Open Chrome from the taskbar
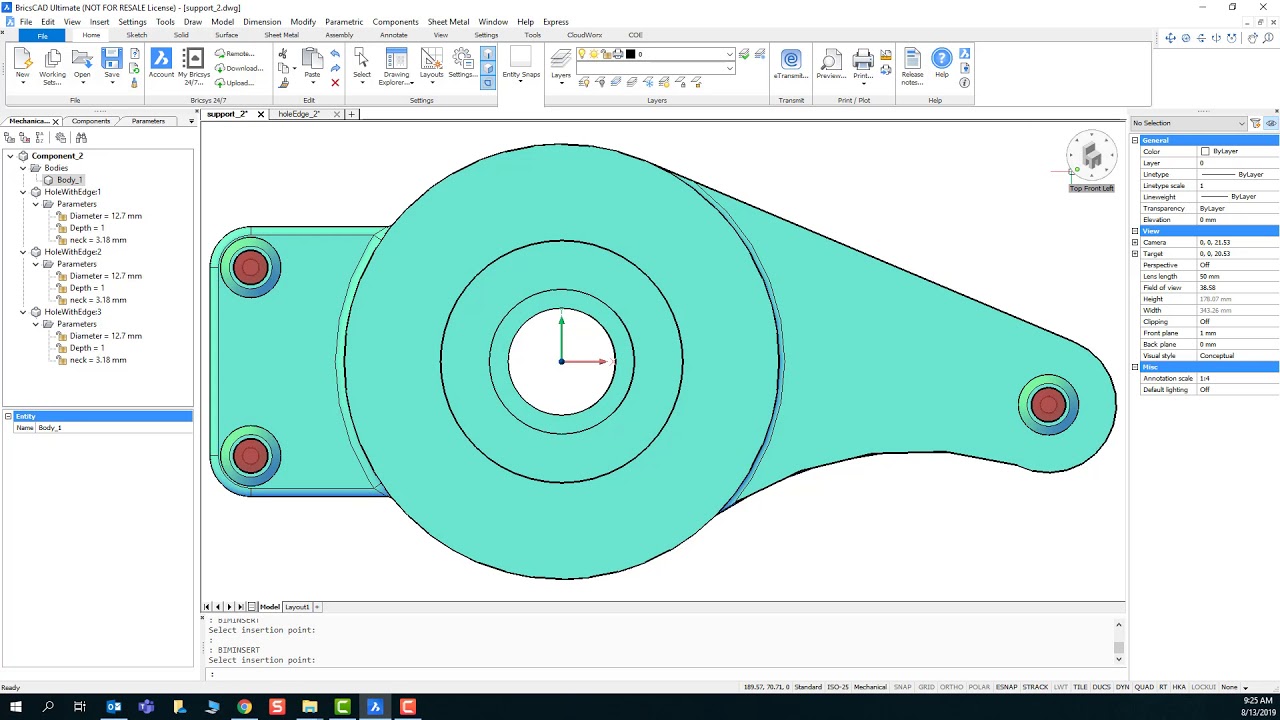This screenshot has height=720, width=1280. pyautogui.click(x=244, y=707)
